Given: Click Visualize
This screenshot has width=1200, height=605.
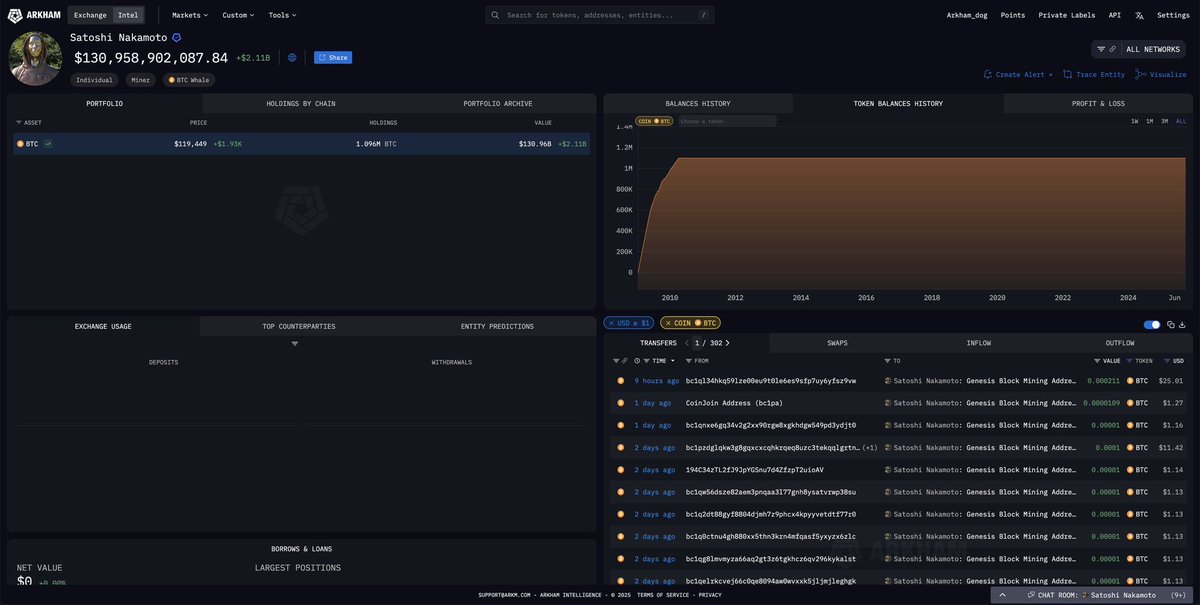Looking at the screenshot, I should point(1161,74).
